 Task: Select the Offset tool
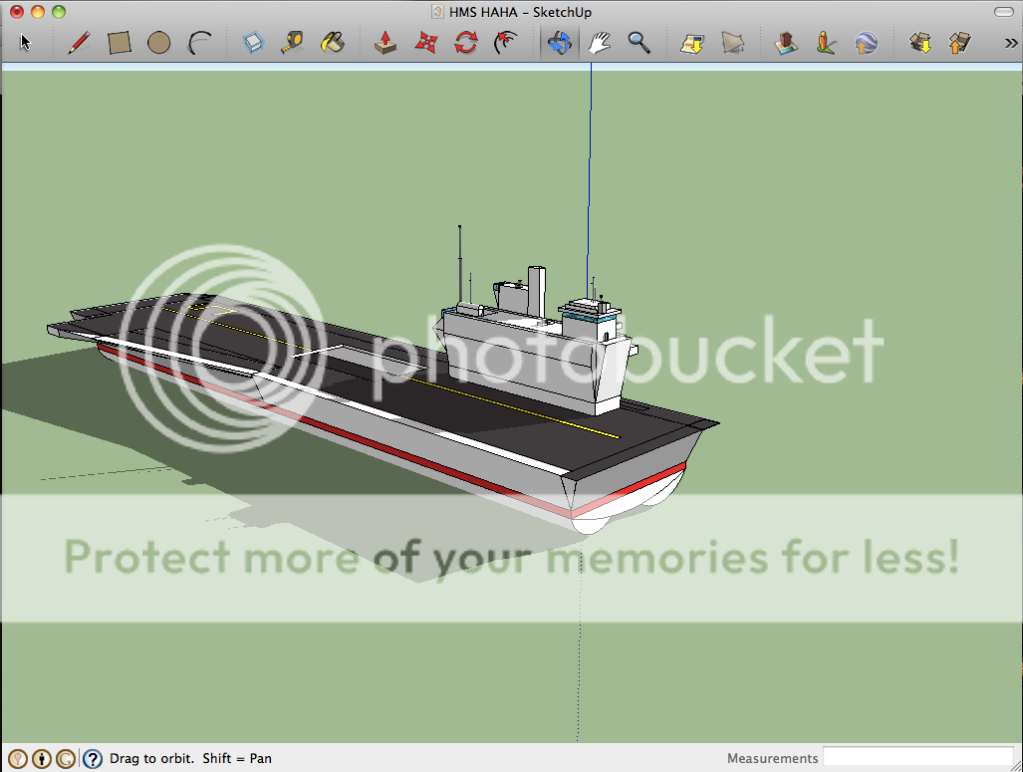pyautogui.click(x=506, y=42)
